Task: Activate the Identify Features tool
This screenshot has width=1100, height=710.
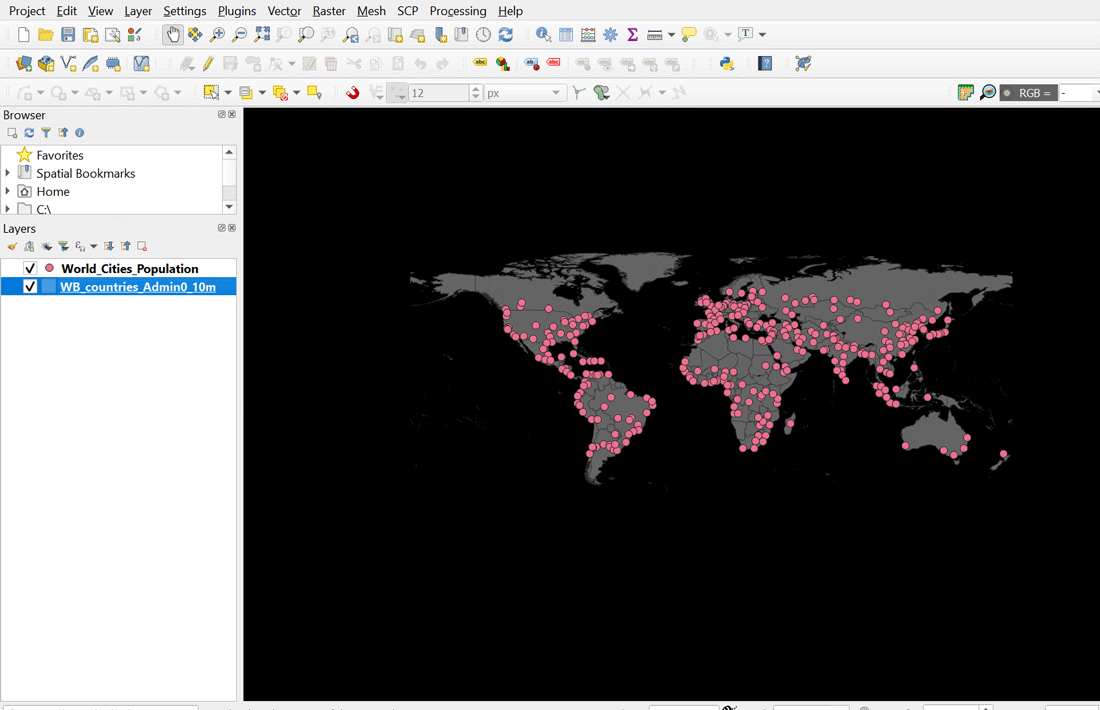Action: point(544,34)
